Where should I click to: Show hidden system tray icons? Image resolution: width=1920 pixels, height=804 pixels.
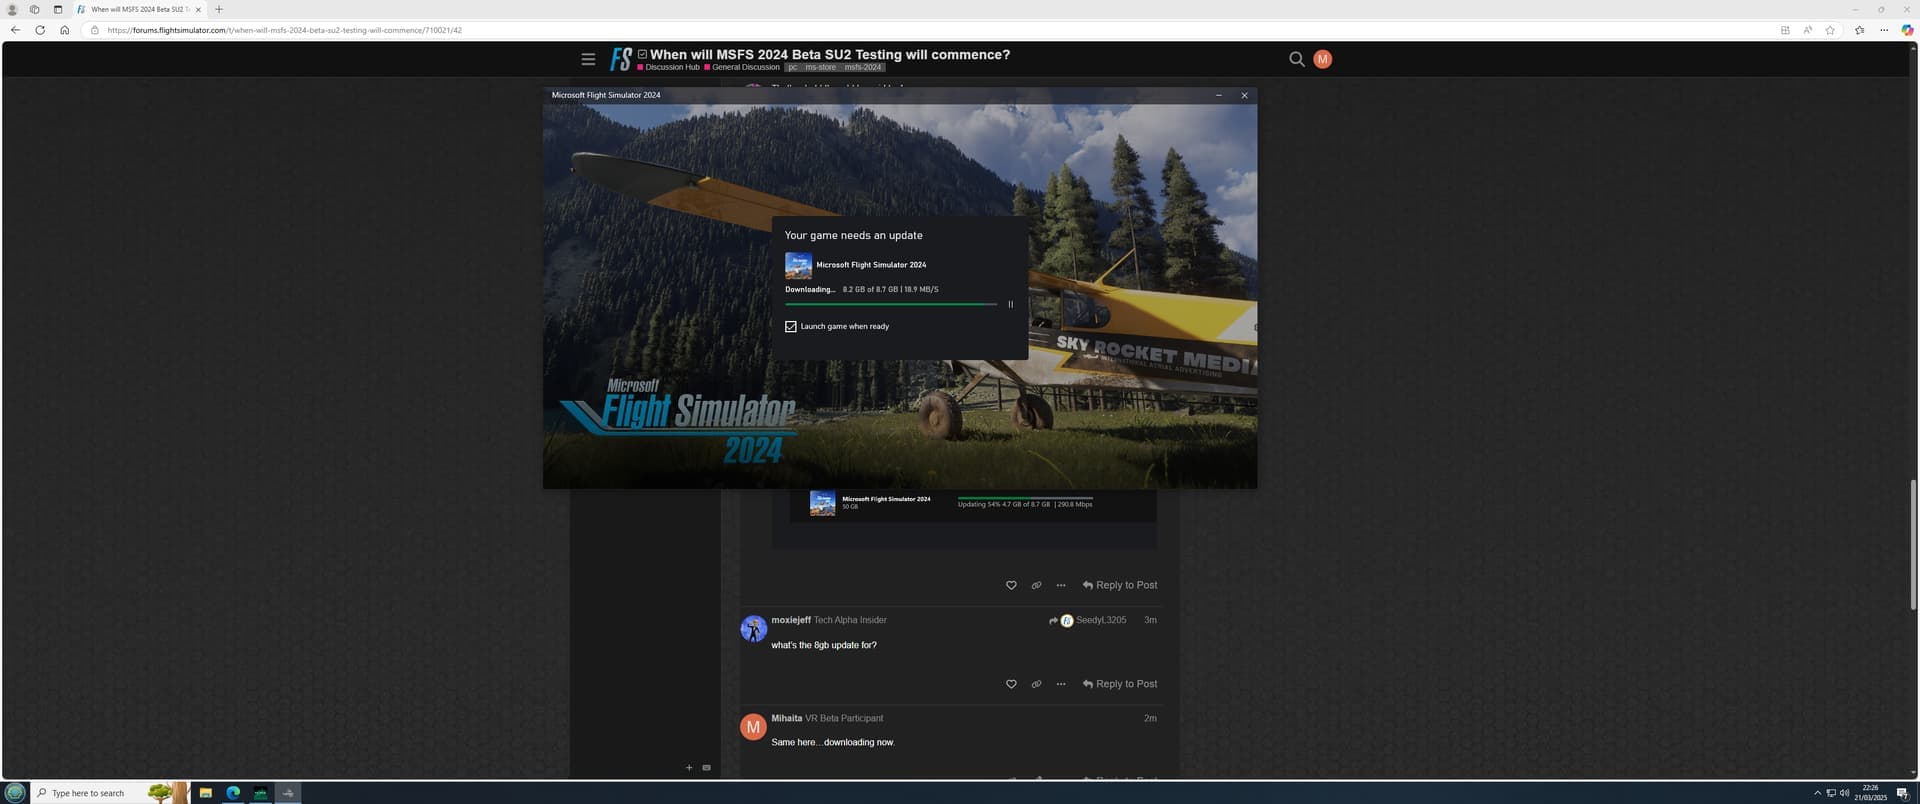click(x=1817, y=793)
